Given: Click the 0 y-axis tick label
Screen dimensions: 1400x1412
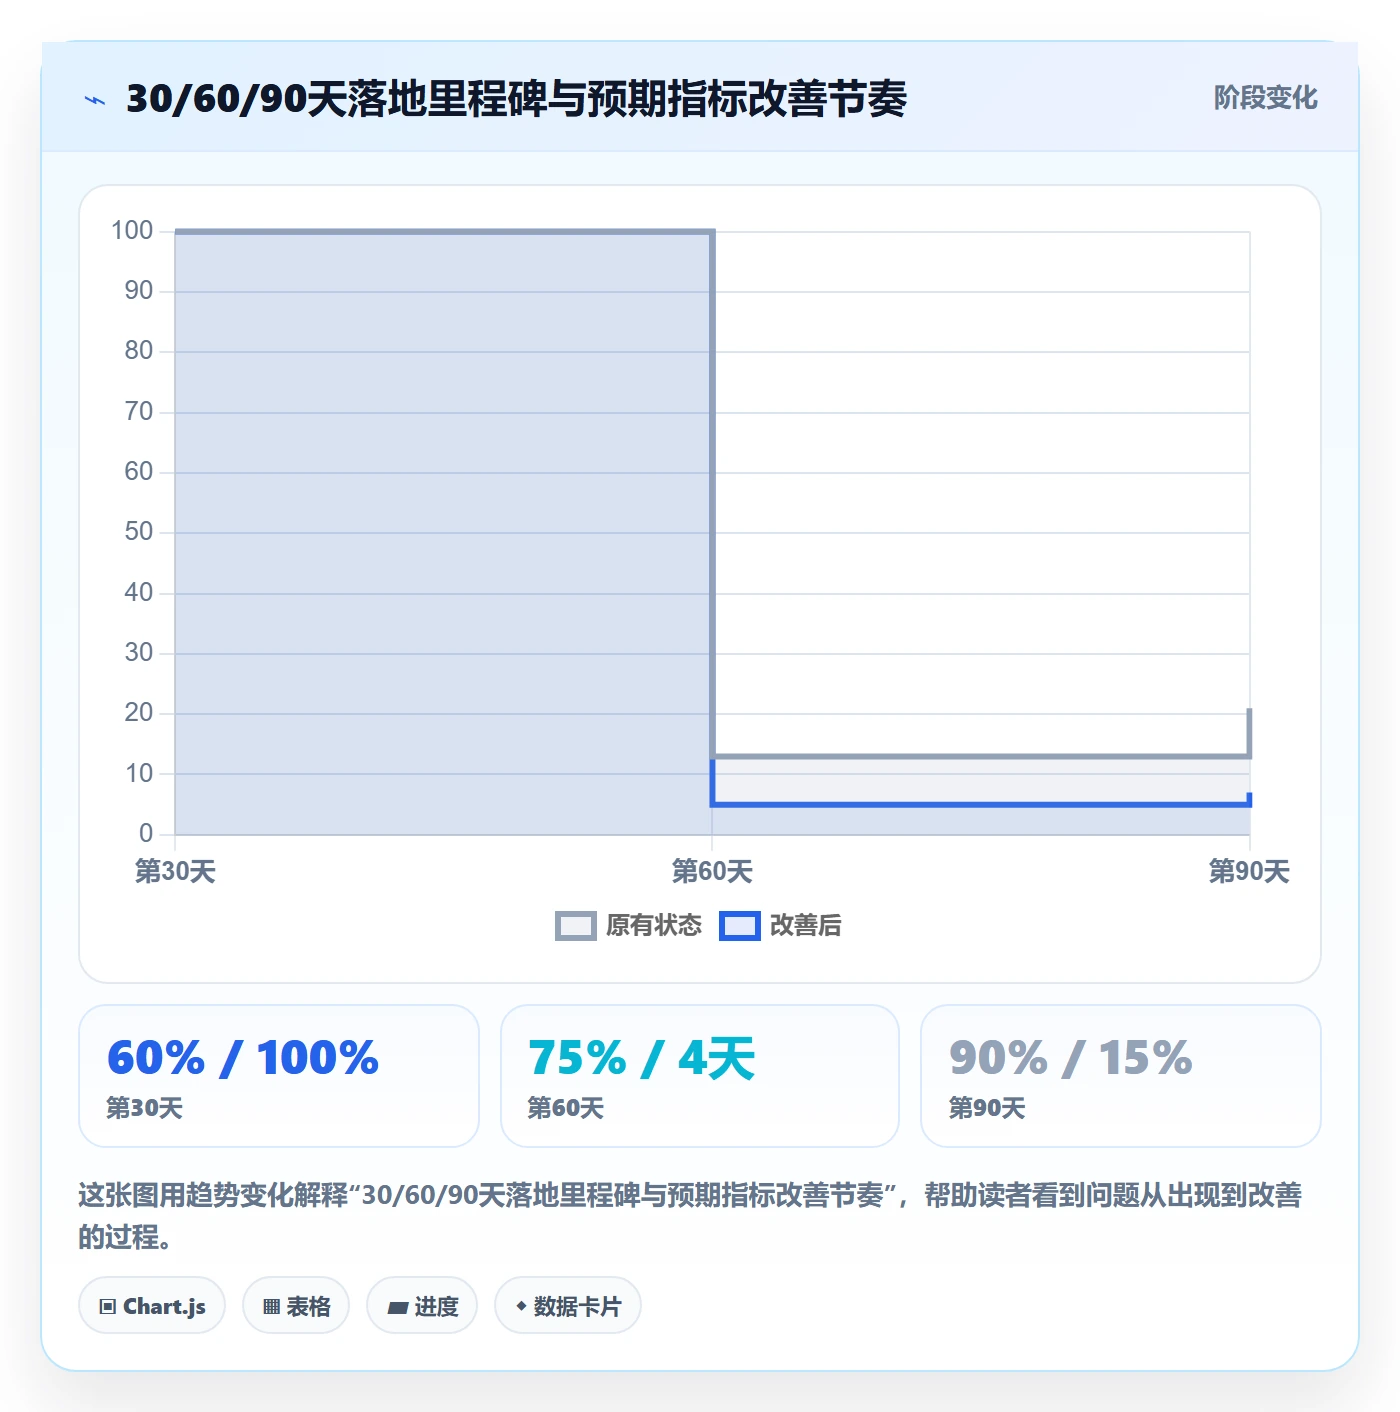Looking at the screenshot, I should 146,834.
